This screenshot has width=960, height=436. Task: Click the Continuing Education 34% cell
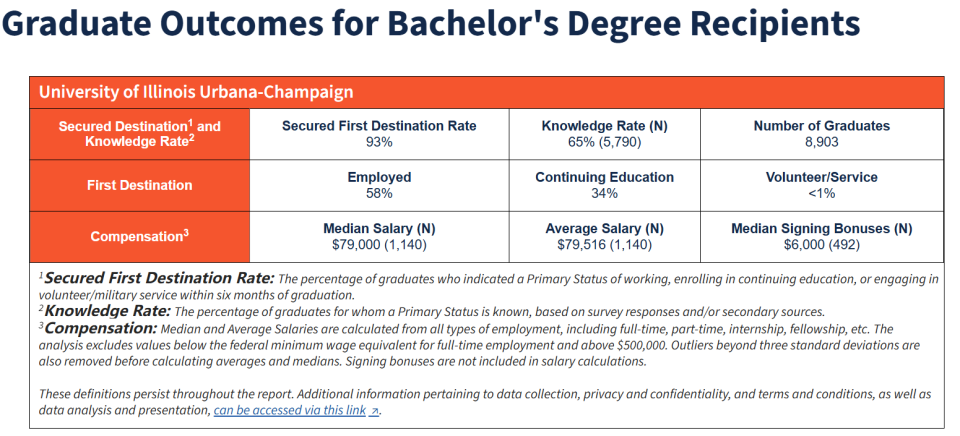[605, 185]
